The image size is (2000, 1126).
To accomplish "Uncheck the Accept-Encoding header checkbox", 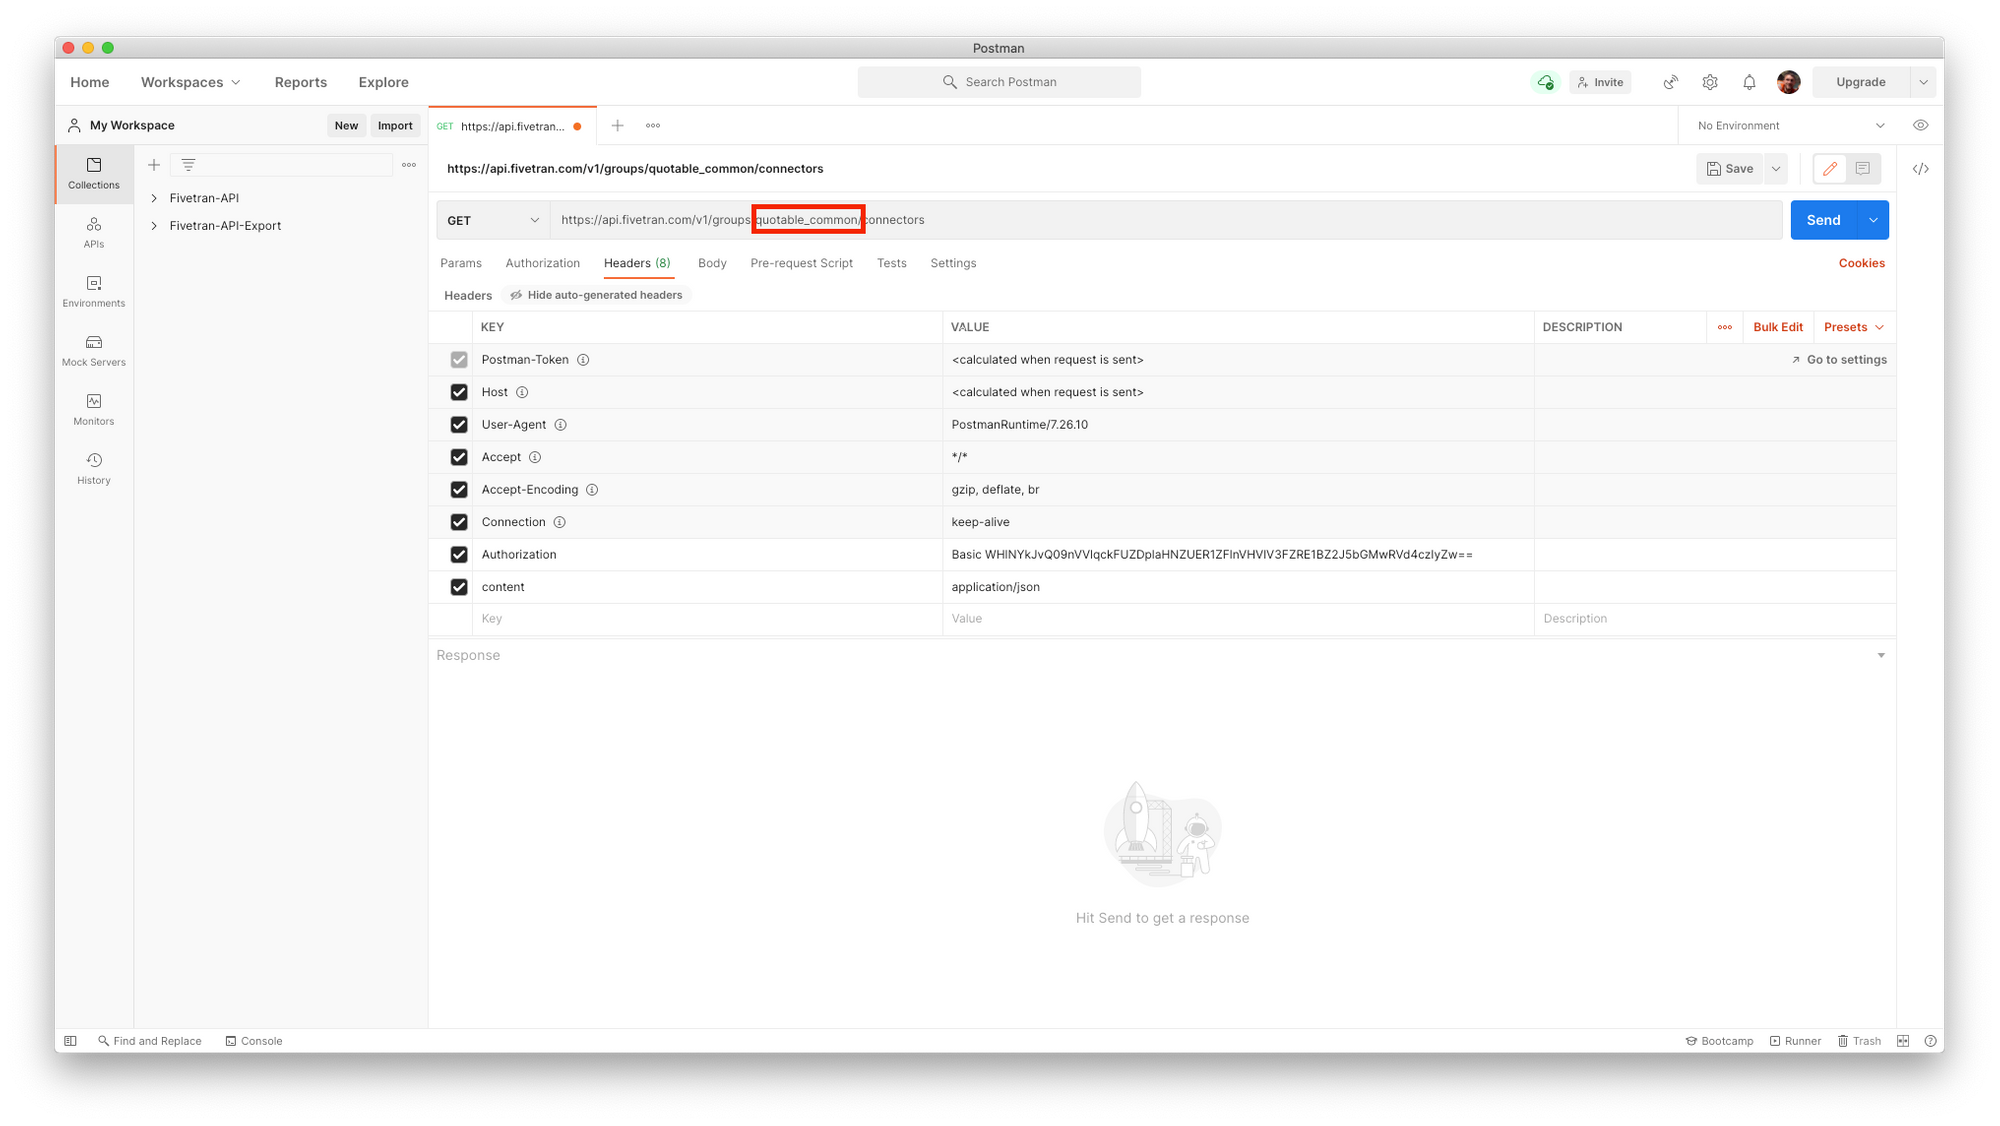I will coord(459,490).
